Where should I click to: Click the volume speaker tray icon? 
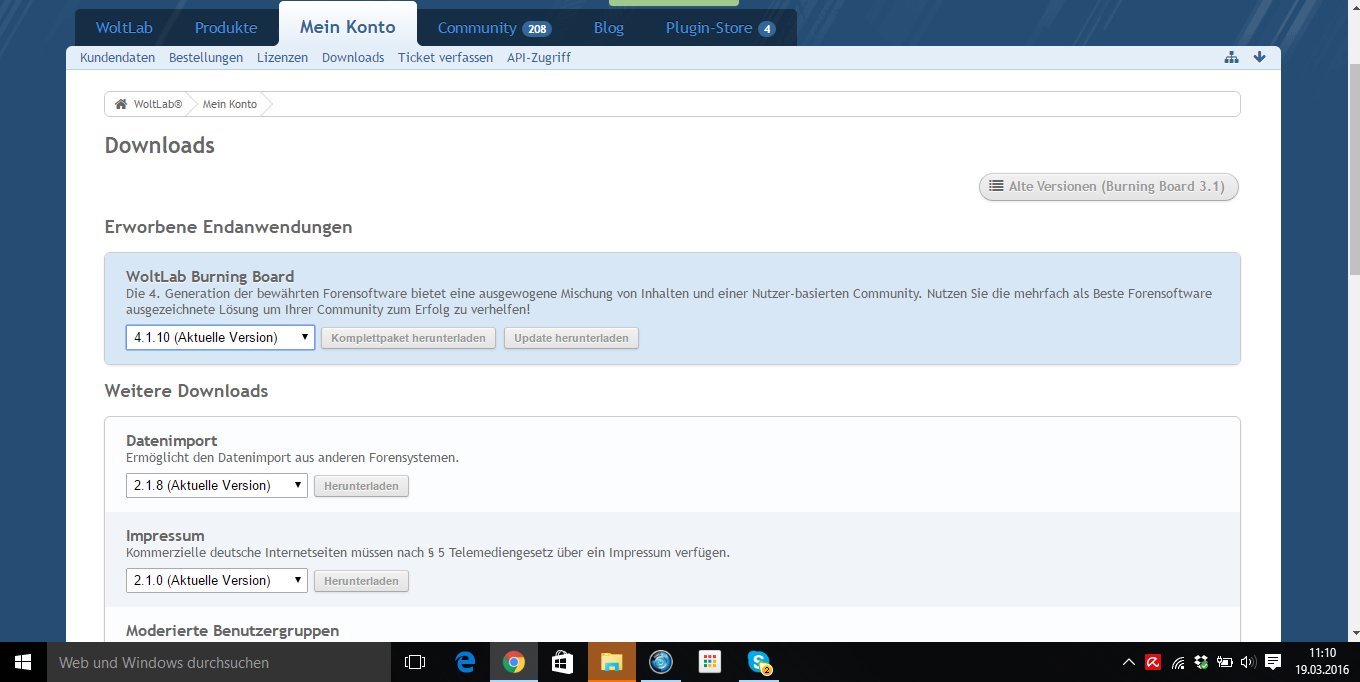(x=1247, y=662)
